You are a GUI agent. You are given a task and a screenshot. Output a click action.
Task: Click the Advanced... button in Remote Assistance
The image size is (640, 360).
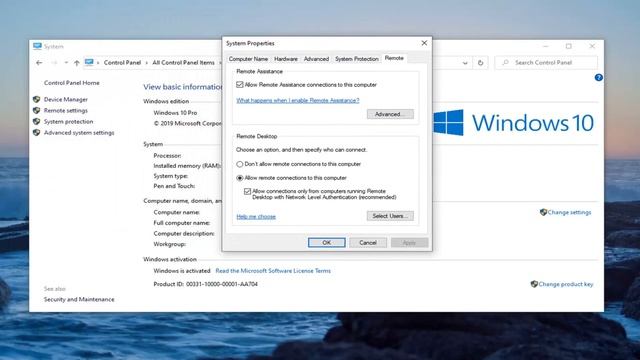pos(390,114)
